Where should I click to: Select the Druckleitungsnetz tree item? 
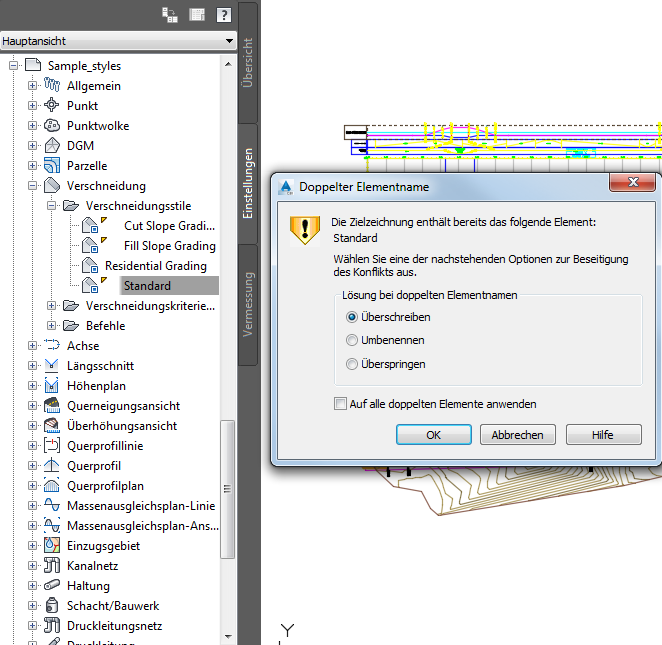point(114,626)
